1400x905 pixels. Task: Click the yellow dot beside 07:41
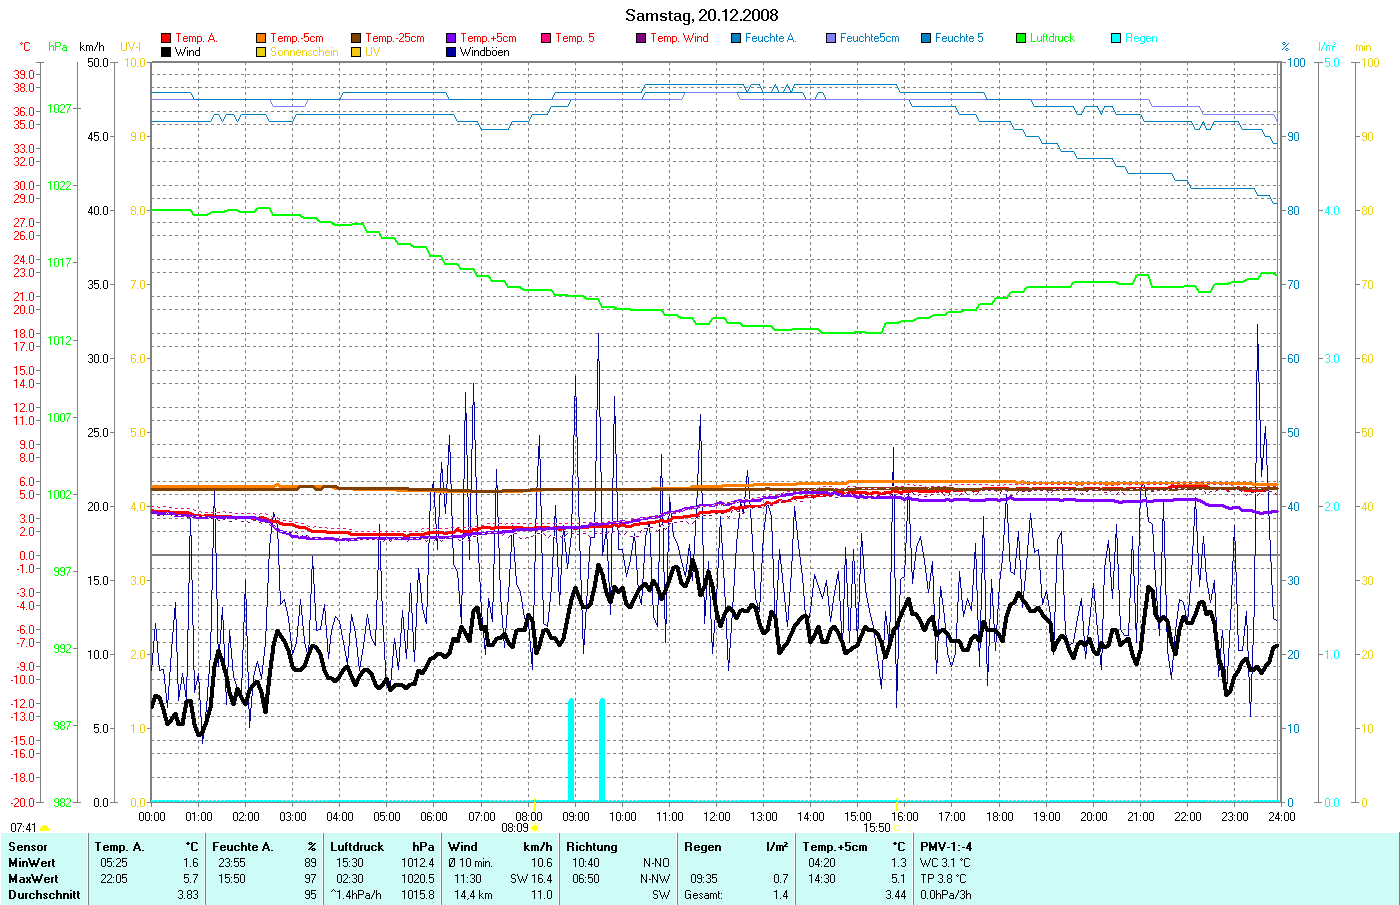tap(44, 828)
